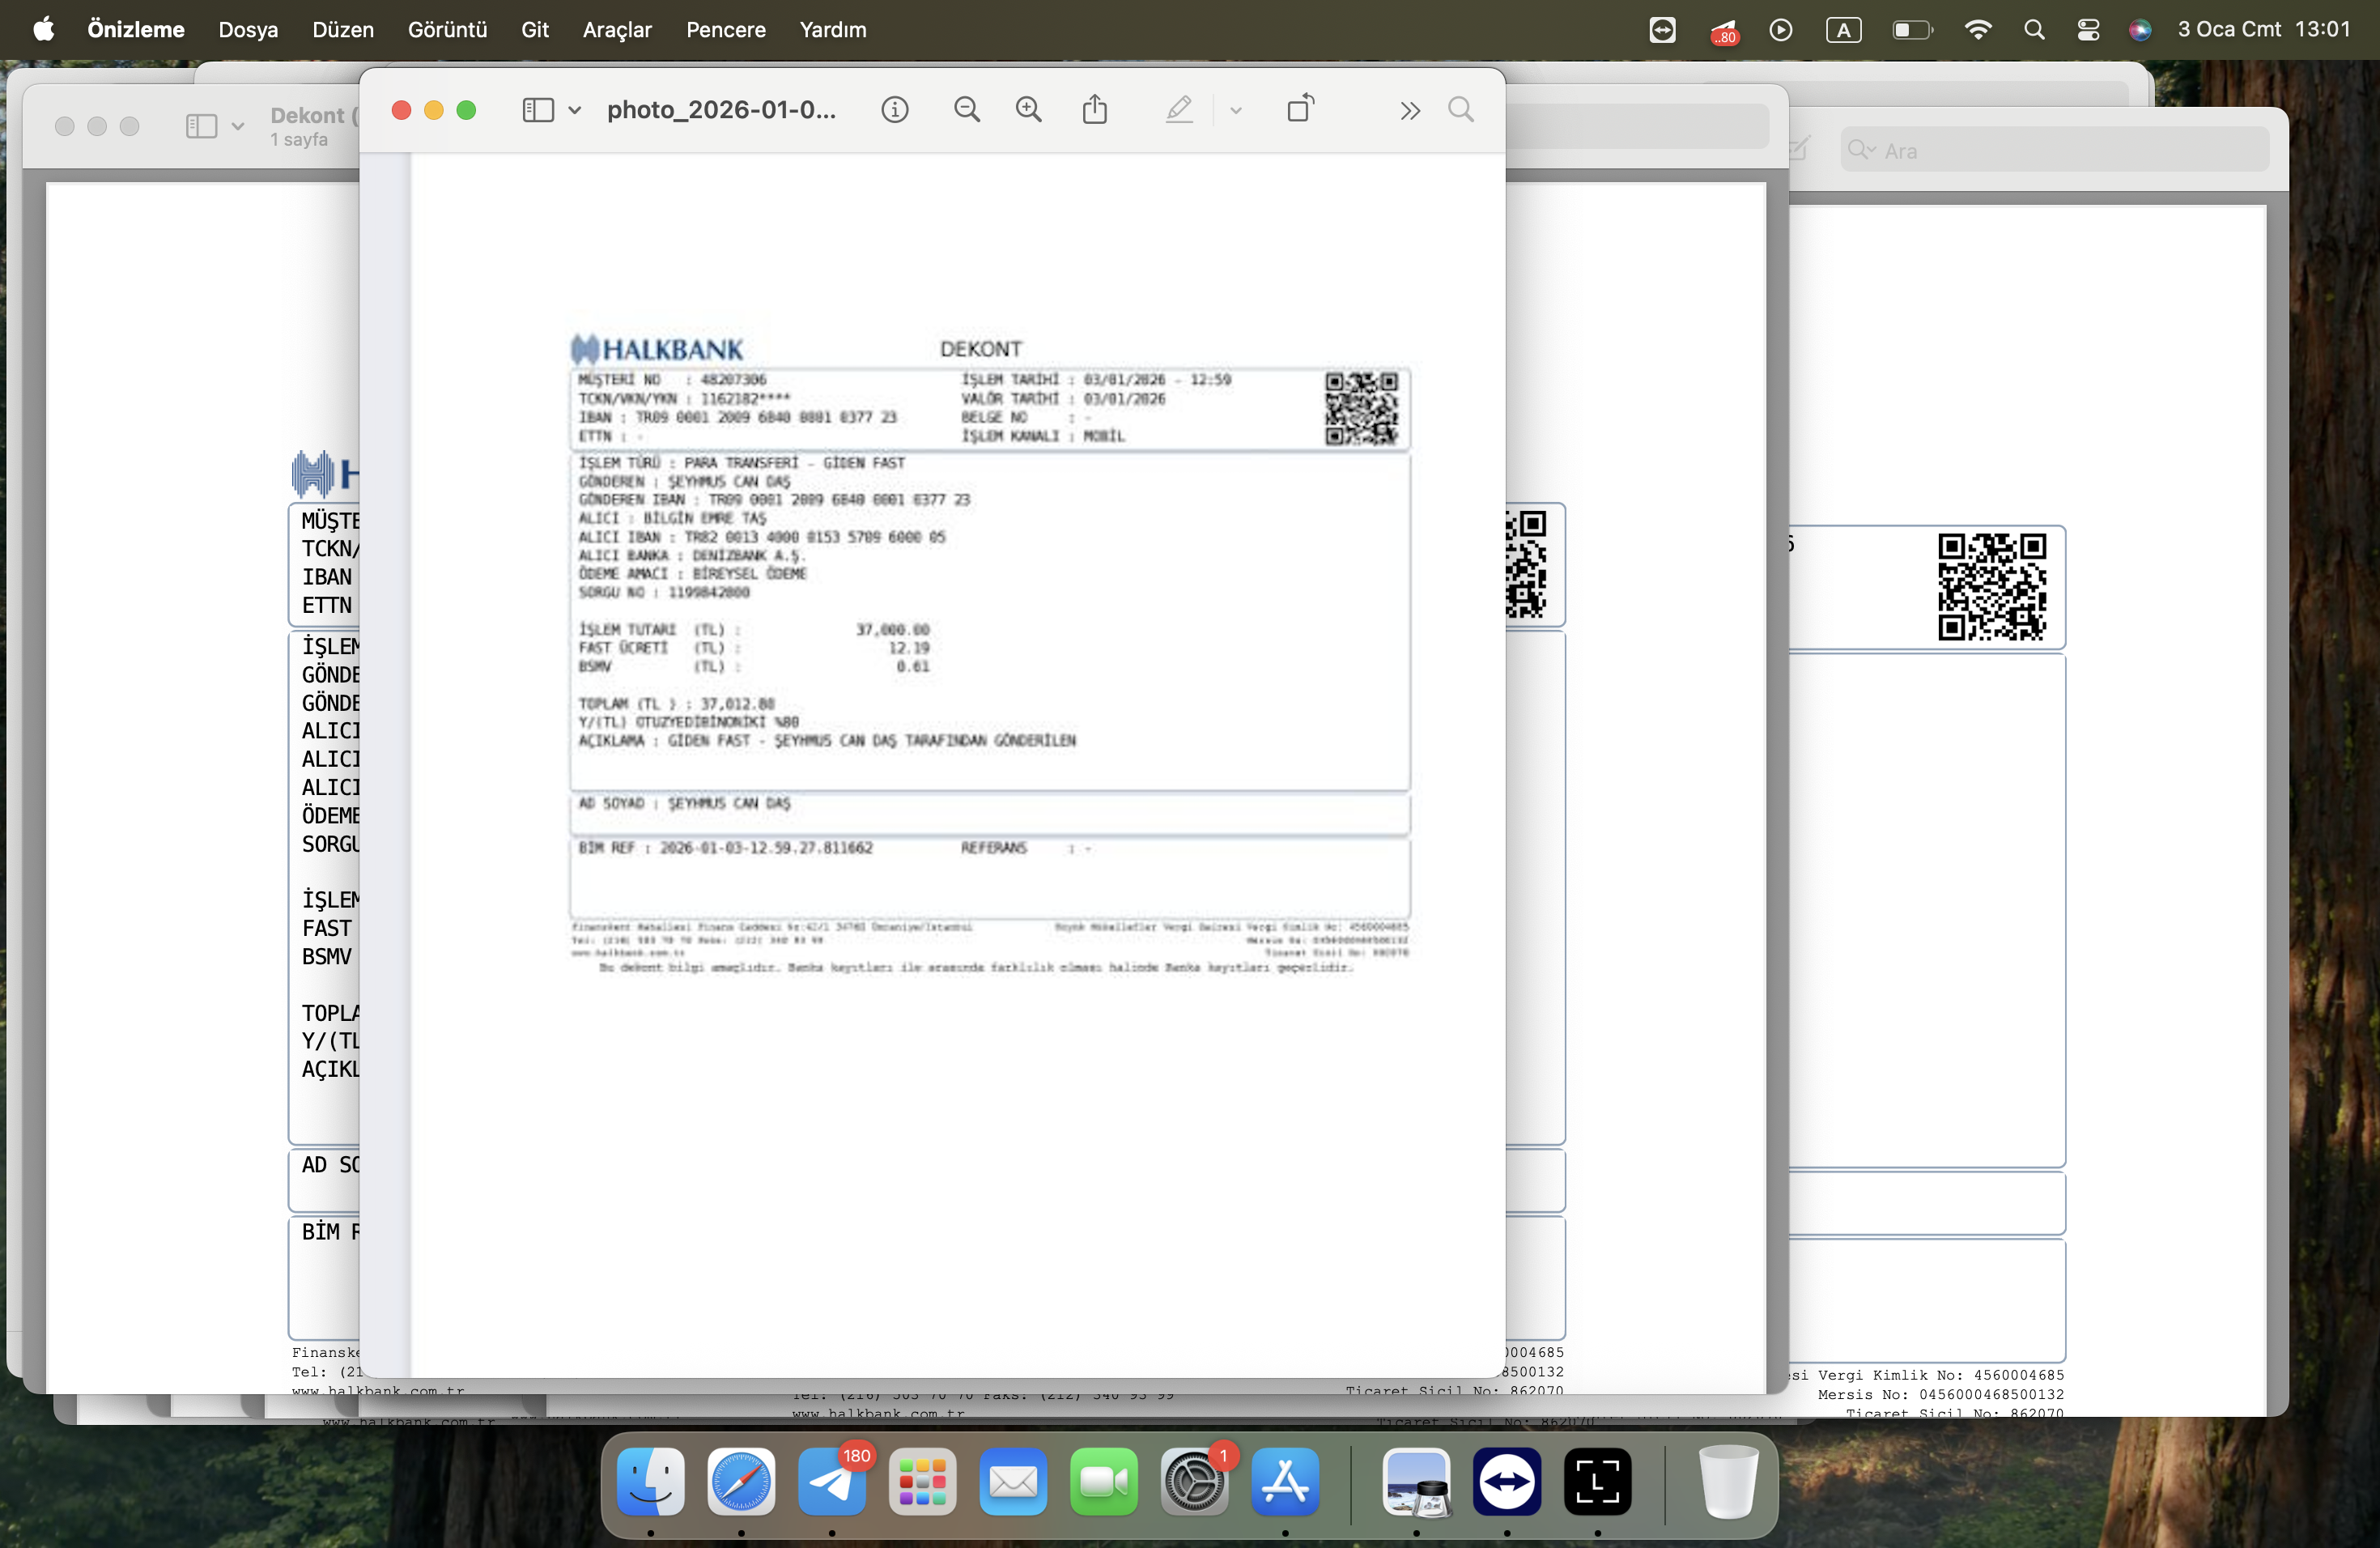
Task: Open the Screenshot app in the Dock
Action: click(1598, 1481)
